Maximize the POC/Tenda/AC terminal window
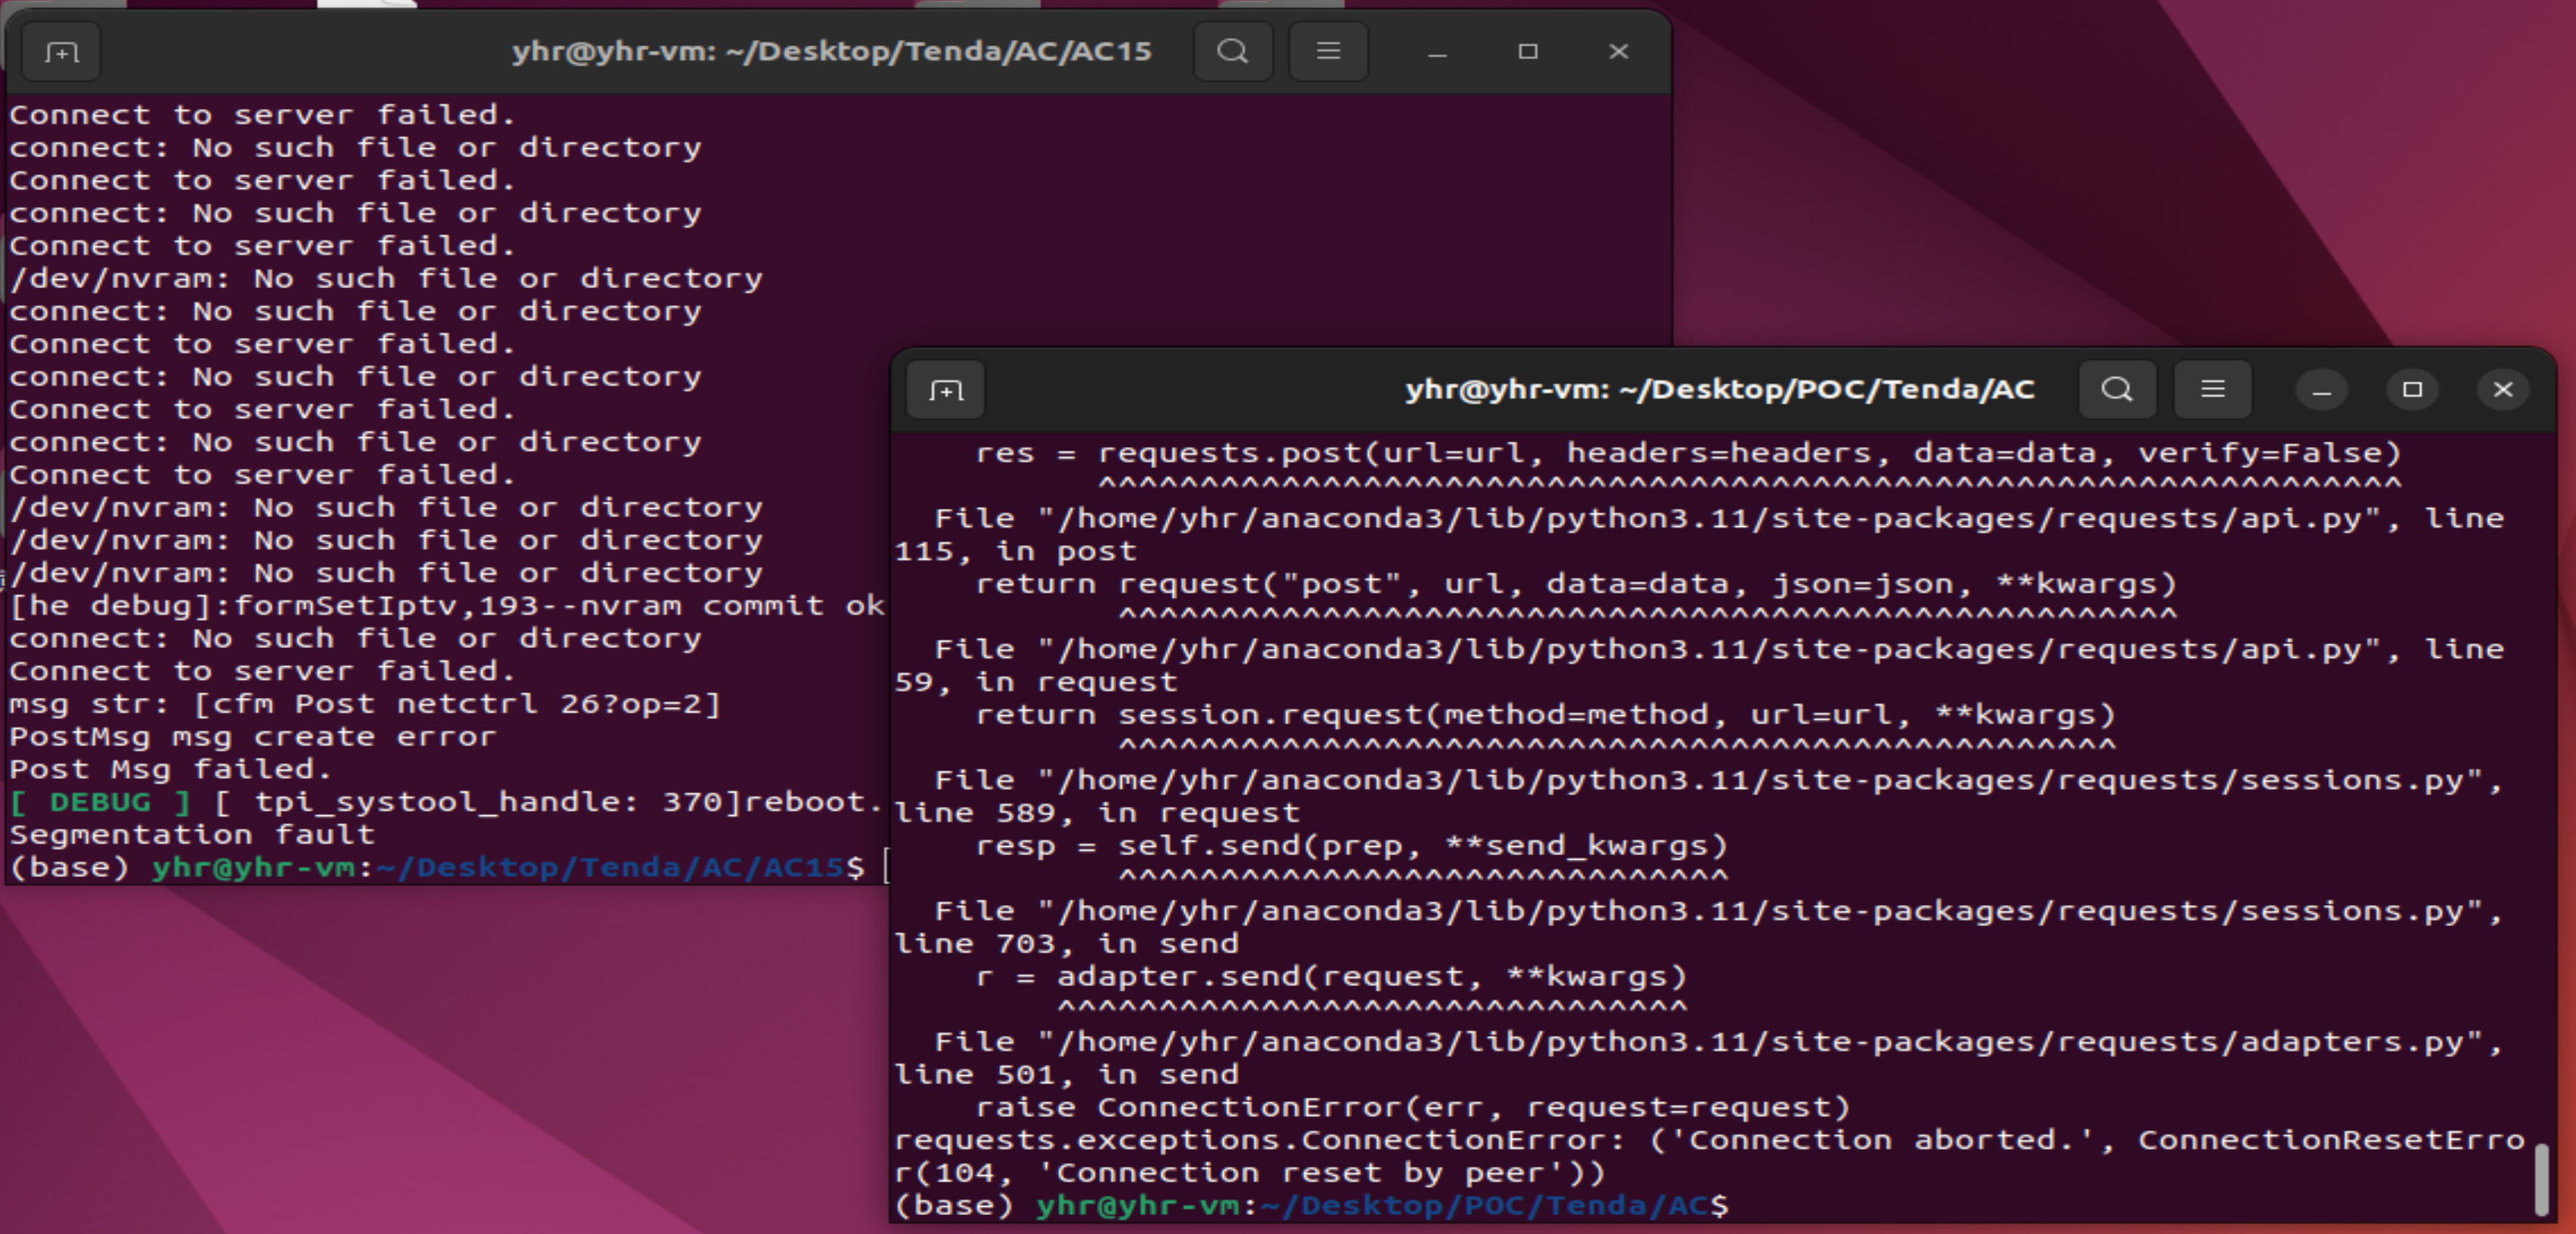Screen dimensions: 2576x1234 pyautogui.click(x=2412, y=389)
